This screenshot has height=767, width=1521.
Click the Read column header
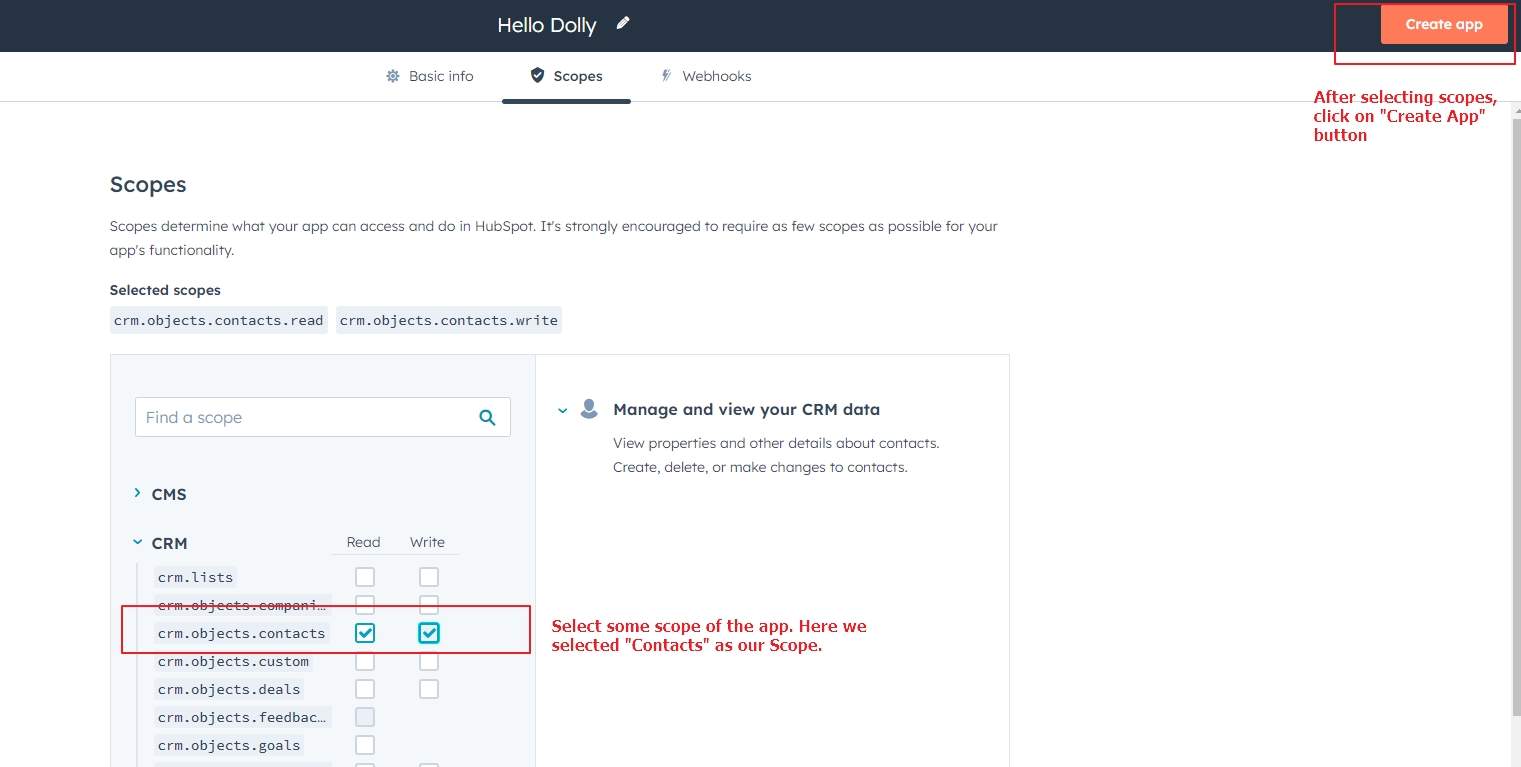coord(364,542)
